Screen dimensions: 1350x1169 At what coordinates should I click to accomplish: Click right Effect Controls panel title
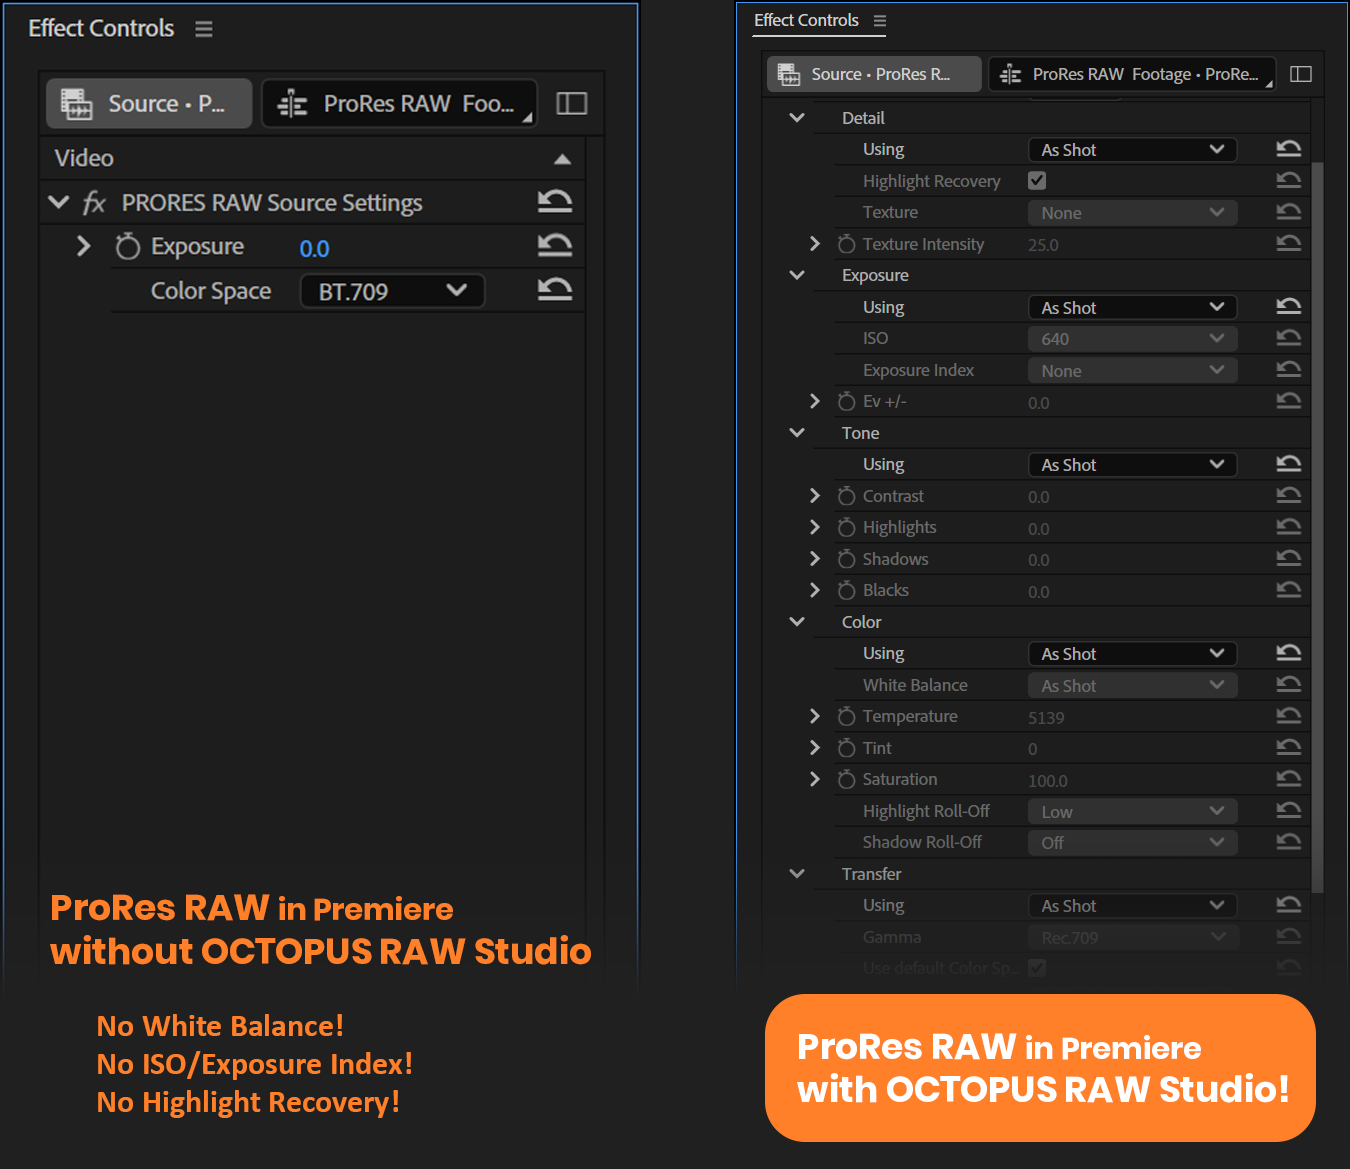[x=806, y=20]
